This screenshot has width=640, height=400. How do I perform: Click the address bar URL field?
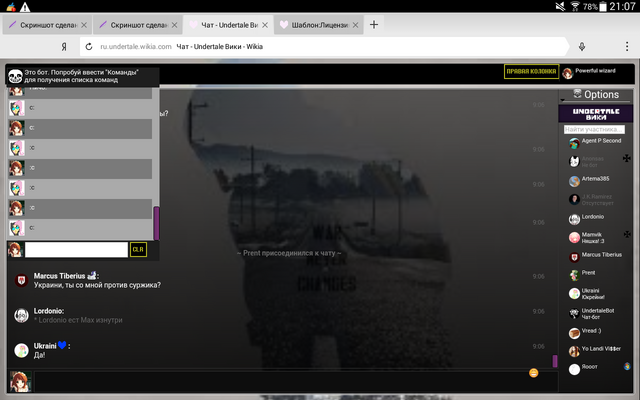[322, 47]
